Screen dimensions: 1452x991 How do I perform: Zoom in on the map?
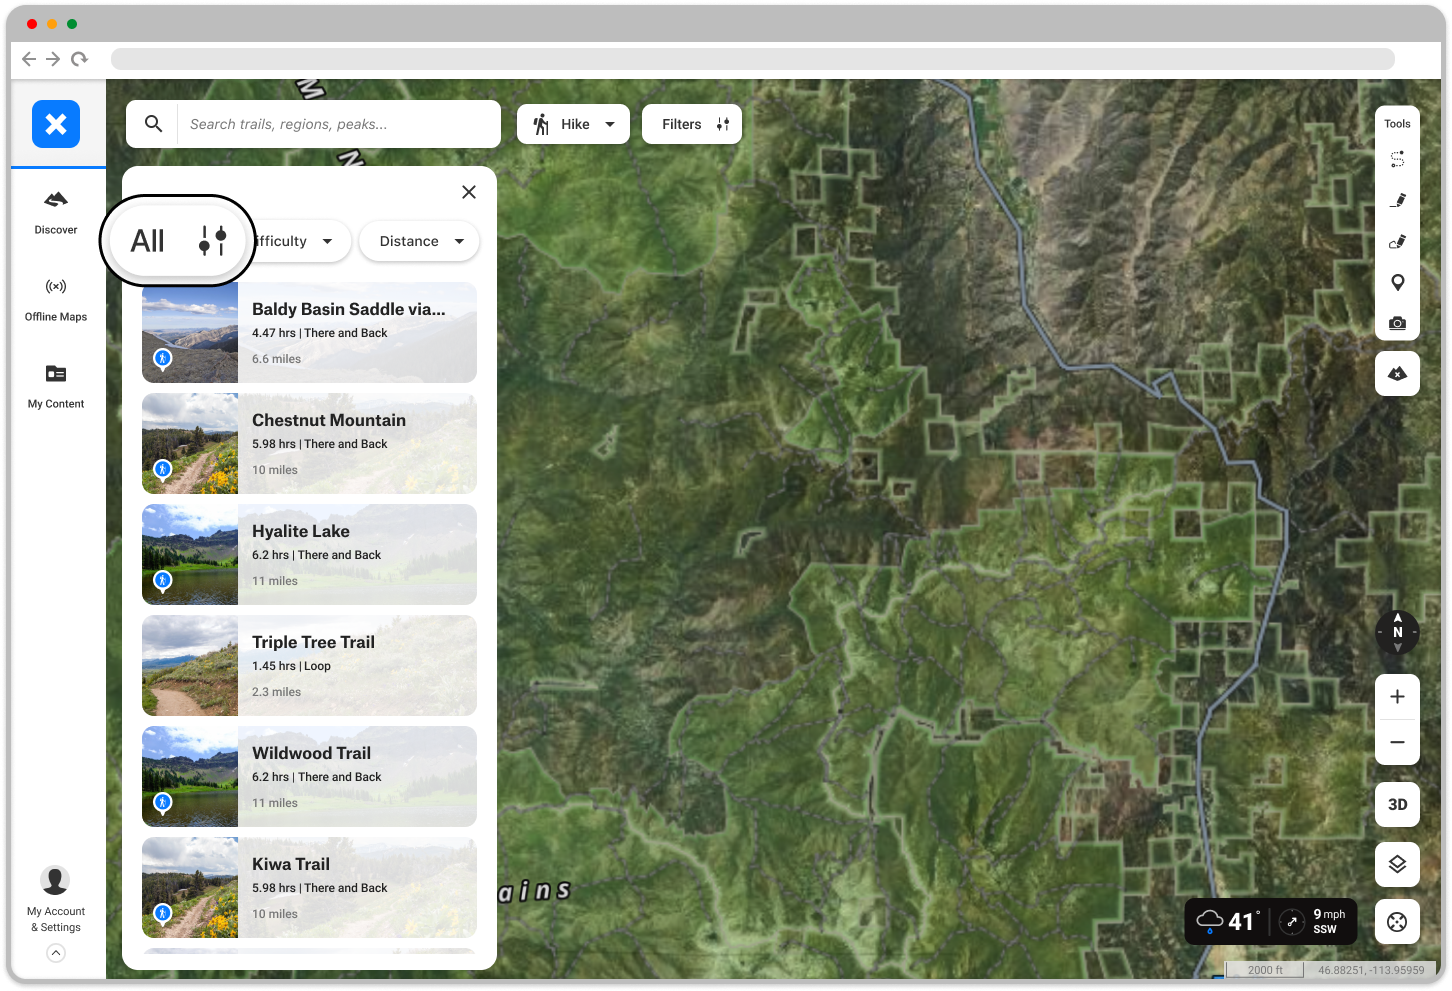click(1397, 697)
